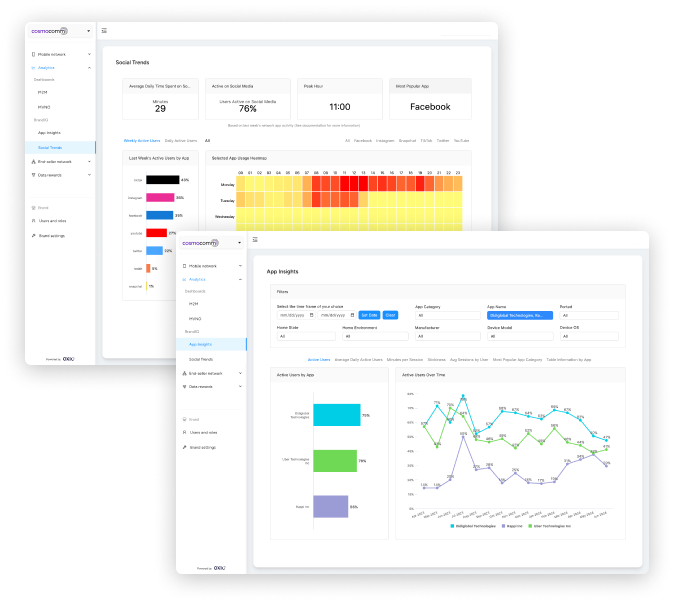Open Manufacturer filter dropdown

pyautogui.click(x=447, y=336)
